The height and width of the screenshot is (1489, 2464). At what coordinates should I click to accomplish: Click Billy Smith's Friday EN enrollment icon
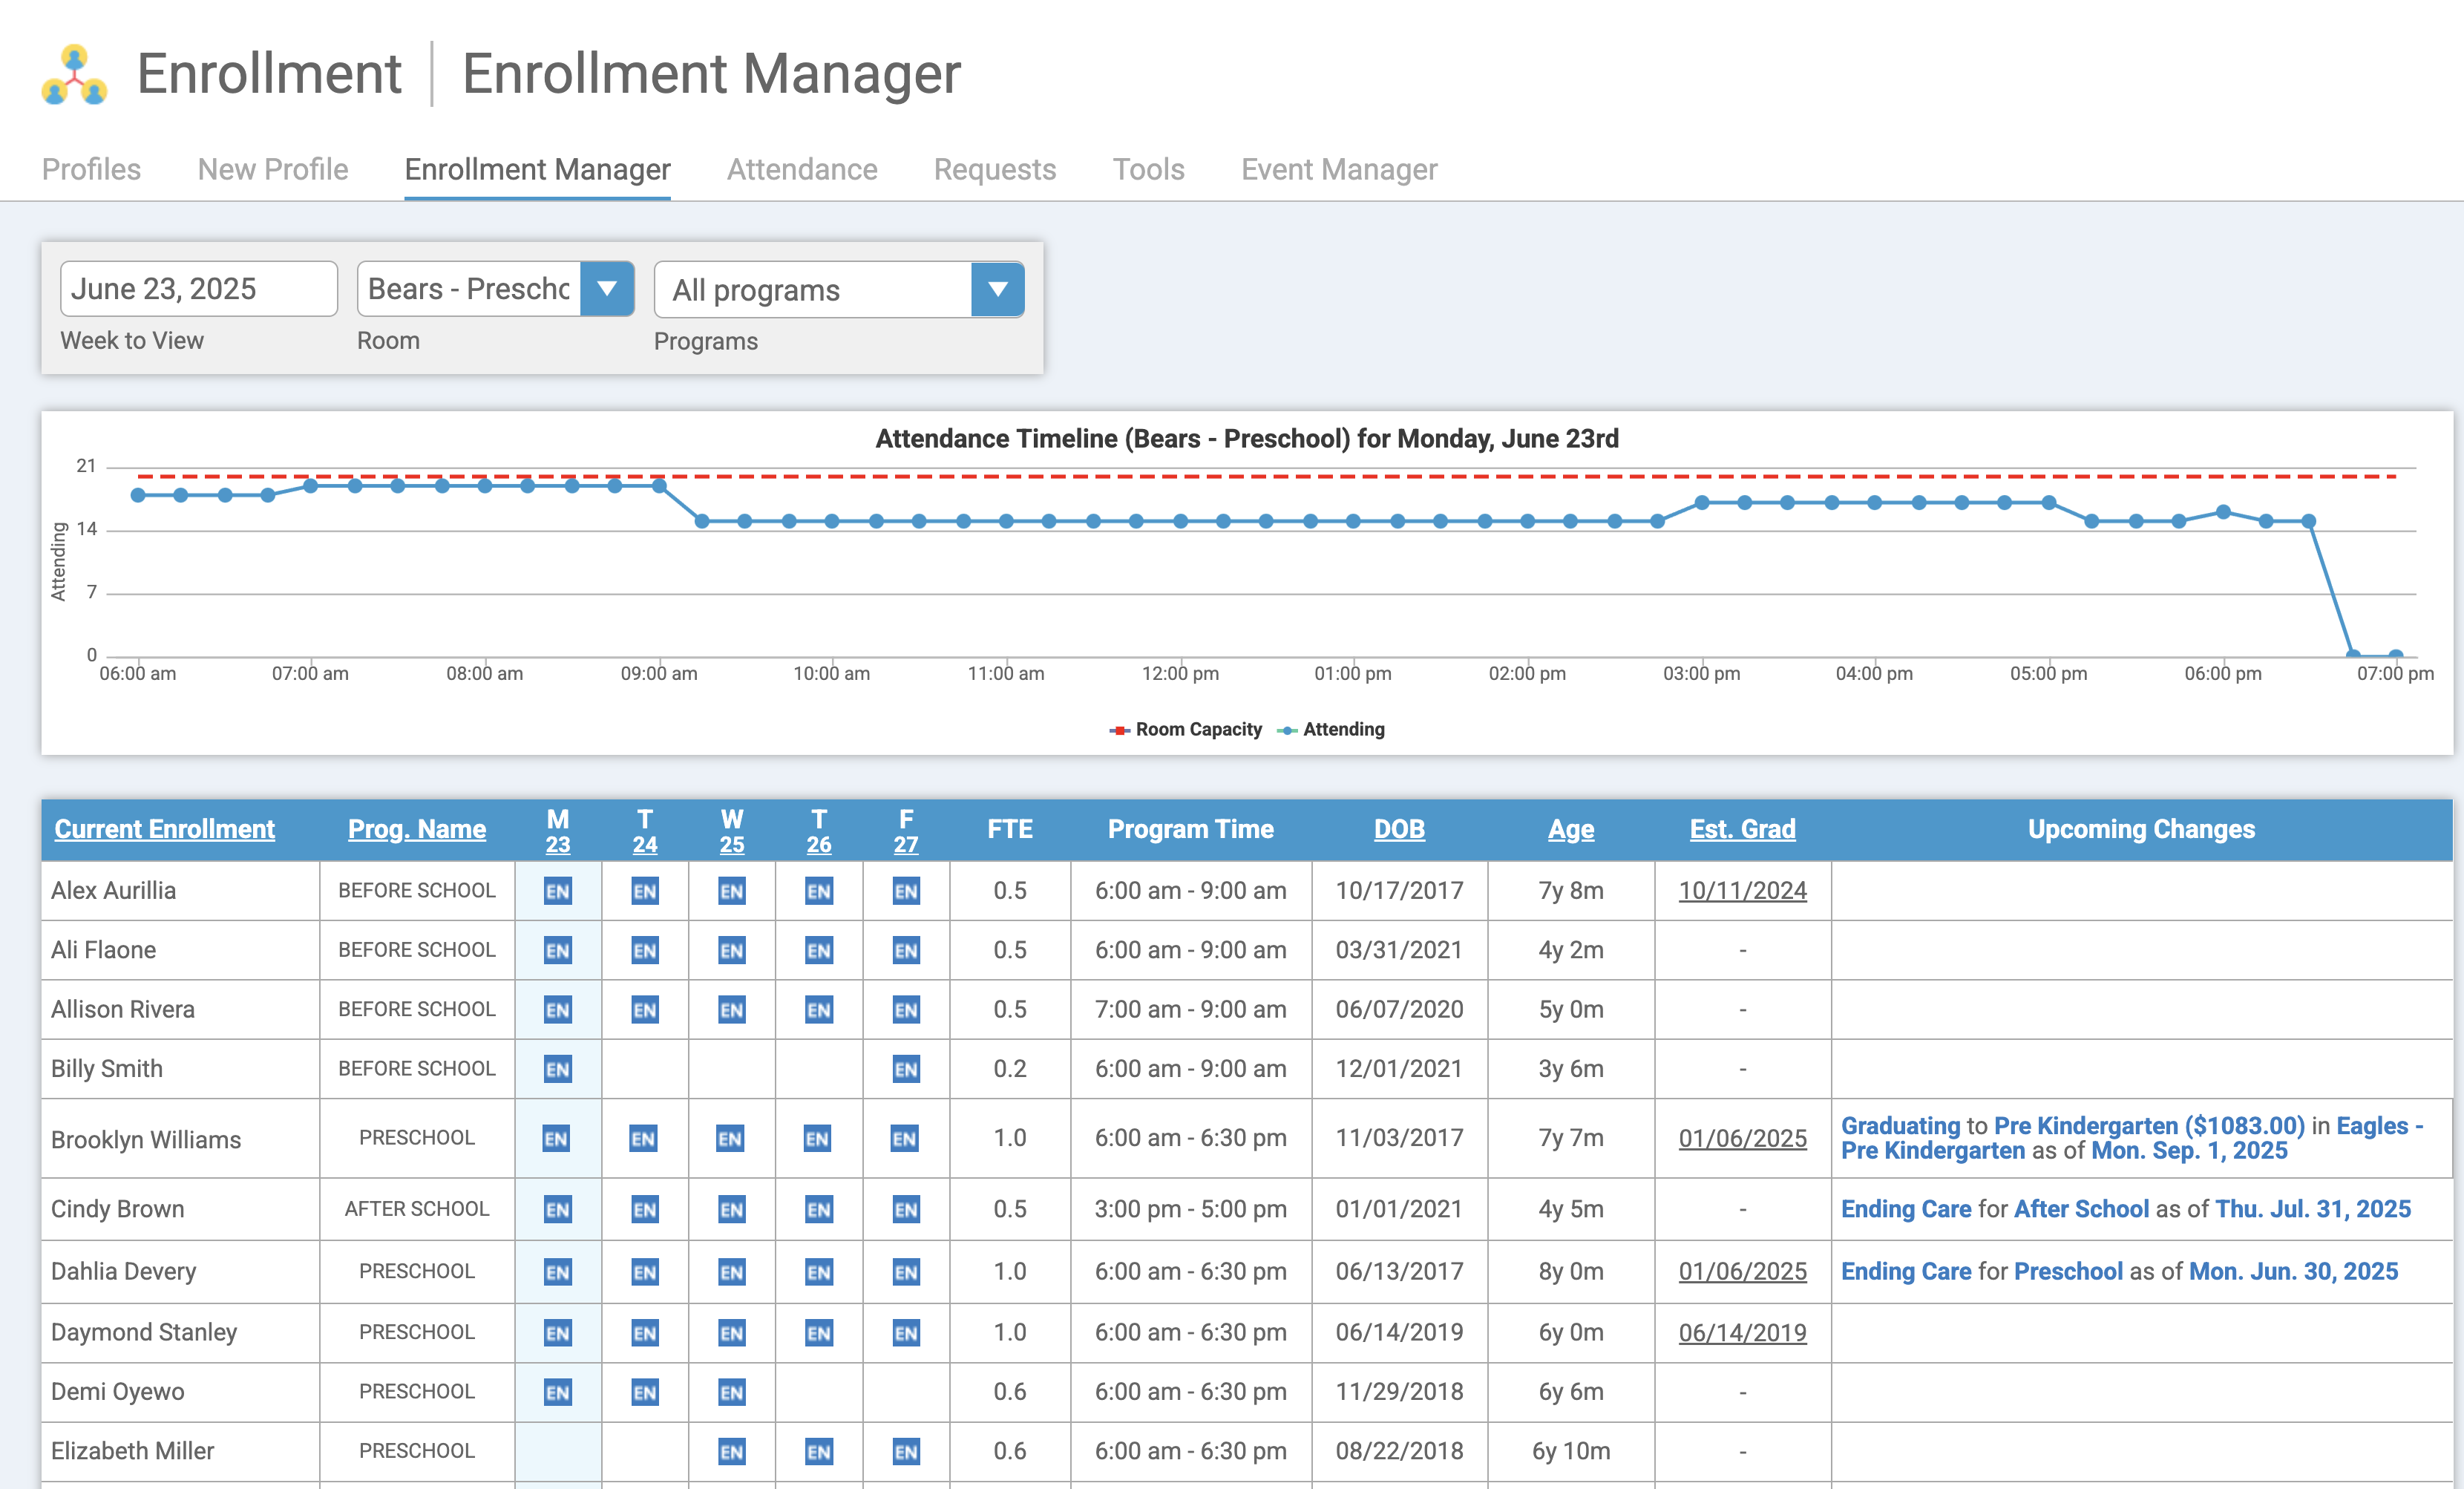(x=906, y=1069)
